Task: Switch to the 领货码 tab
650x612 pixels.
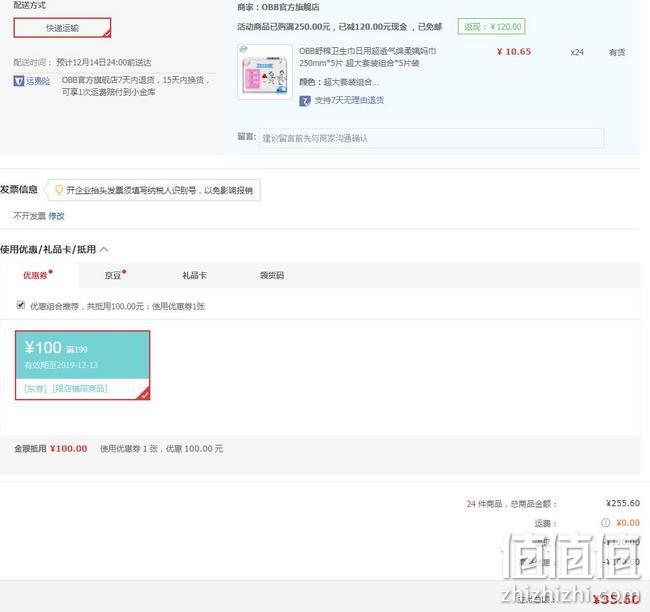Action: click(272, 275)
